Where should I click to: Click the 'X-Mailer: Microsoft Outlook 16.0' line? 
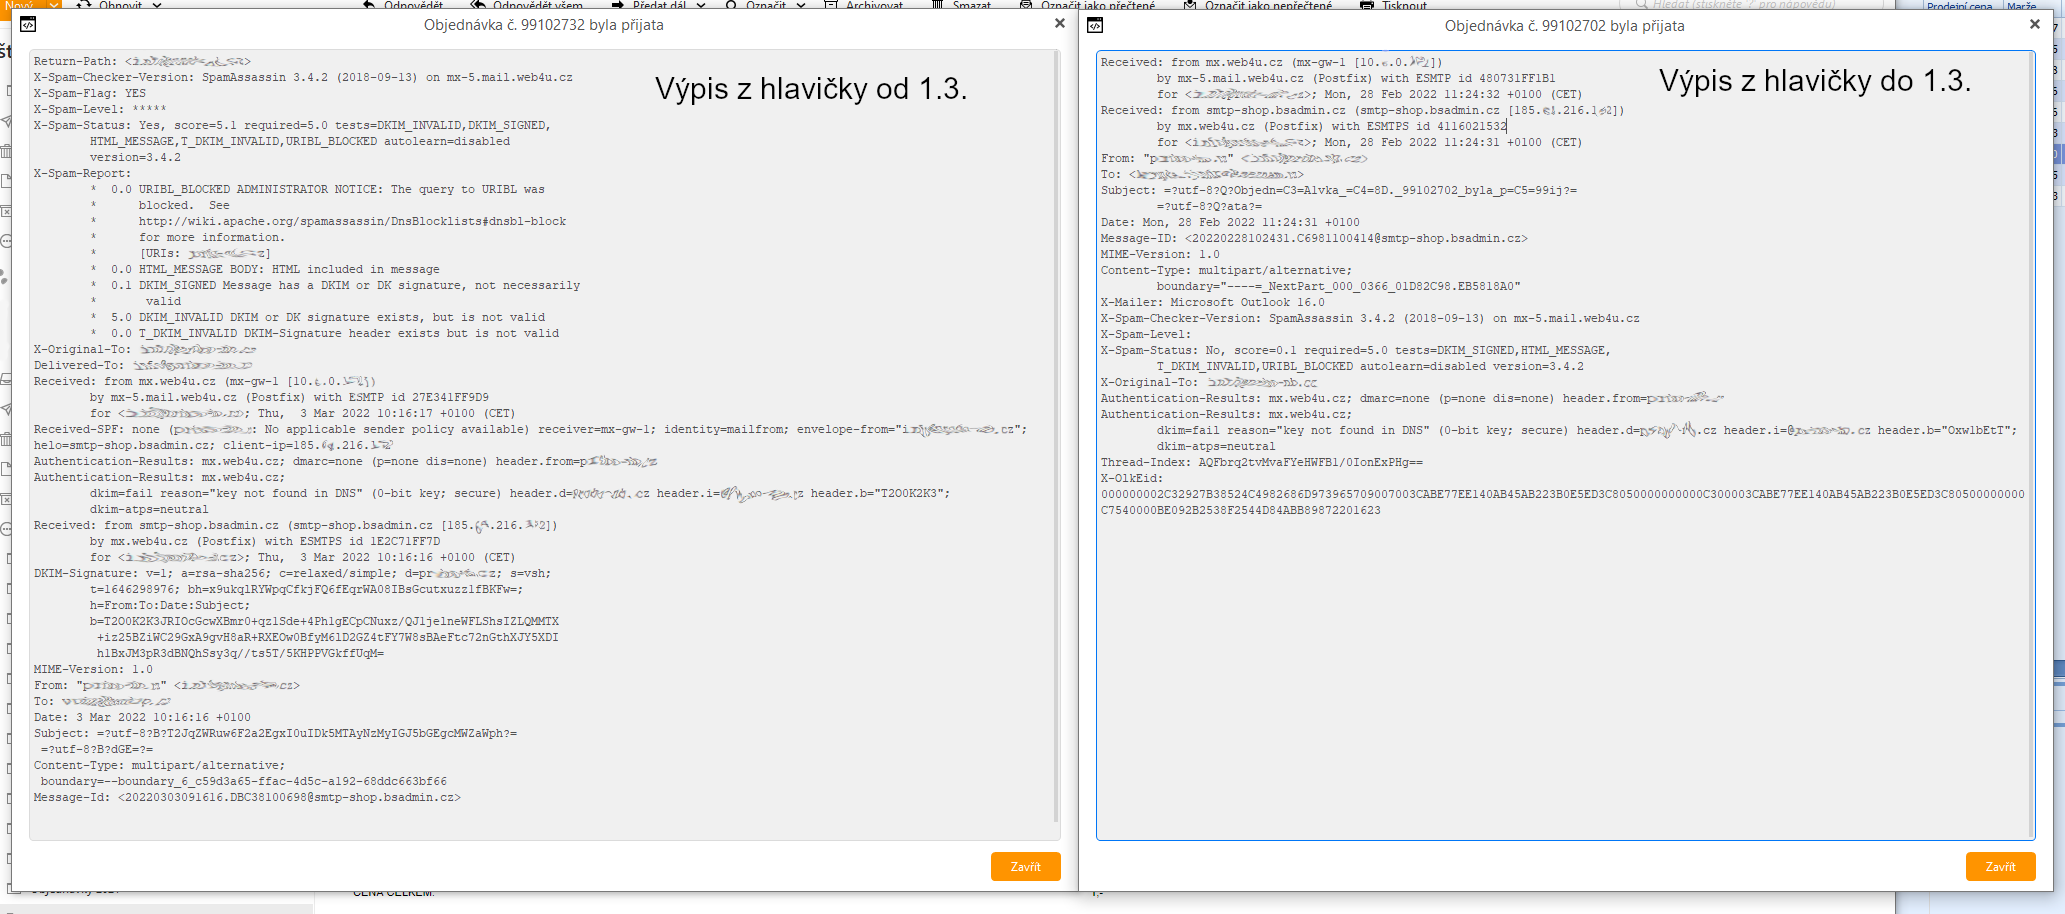1212,302
